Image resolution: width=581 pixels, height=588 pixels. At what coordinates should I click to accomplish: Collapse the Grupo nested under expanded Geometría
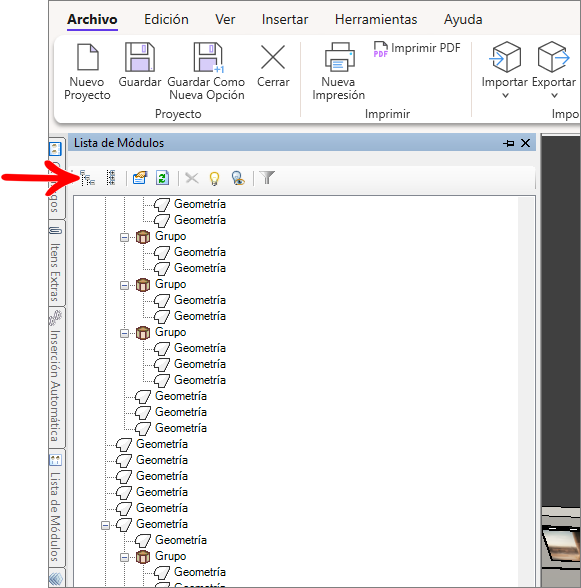click(x=124, y=557)
